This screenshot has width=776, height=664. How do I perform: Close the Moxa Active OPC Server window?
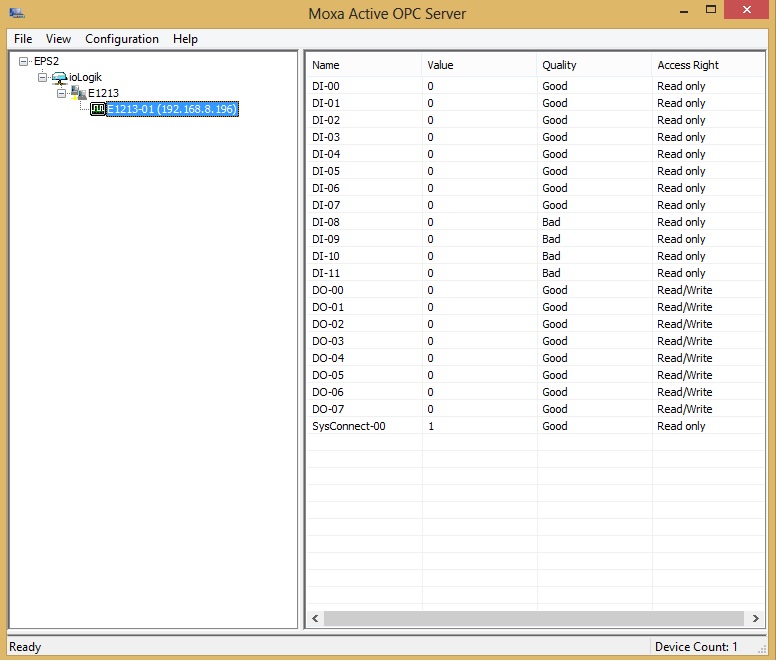pos(747,9)
